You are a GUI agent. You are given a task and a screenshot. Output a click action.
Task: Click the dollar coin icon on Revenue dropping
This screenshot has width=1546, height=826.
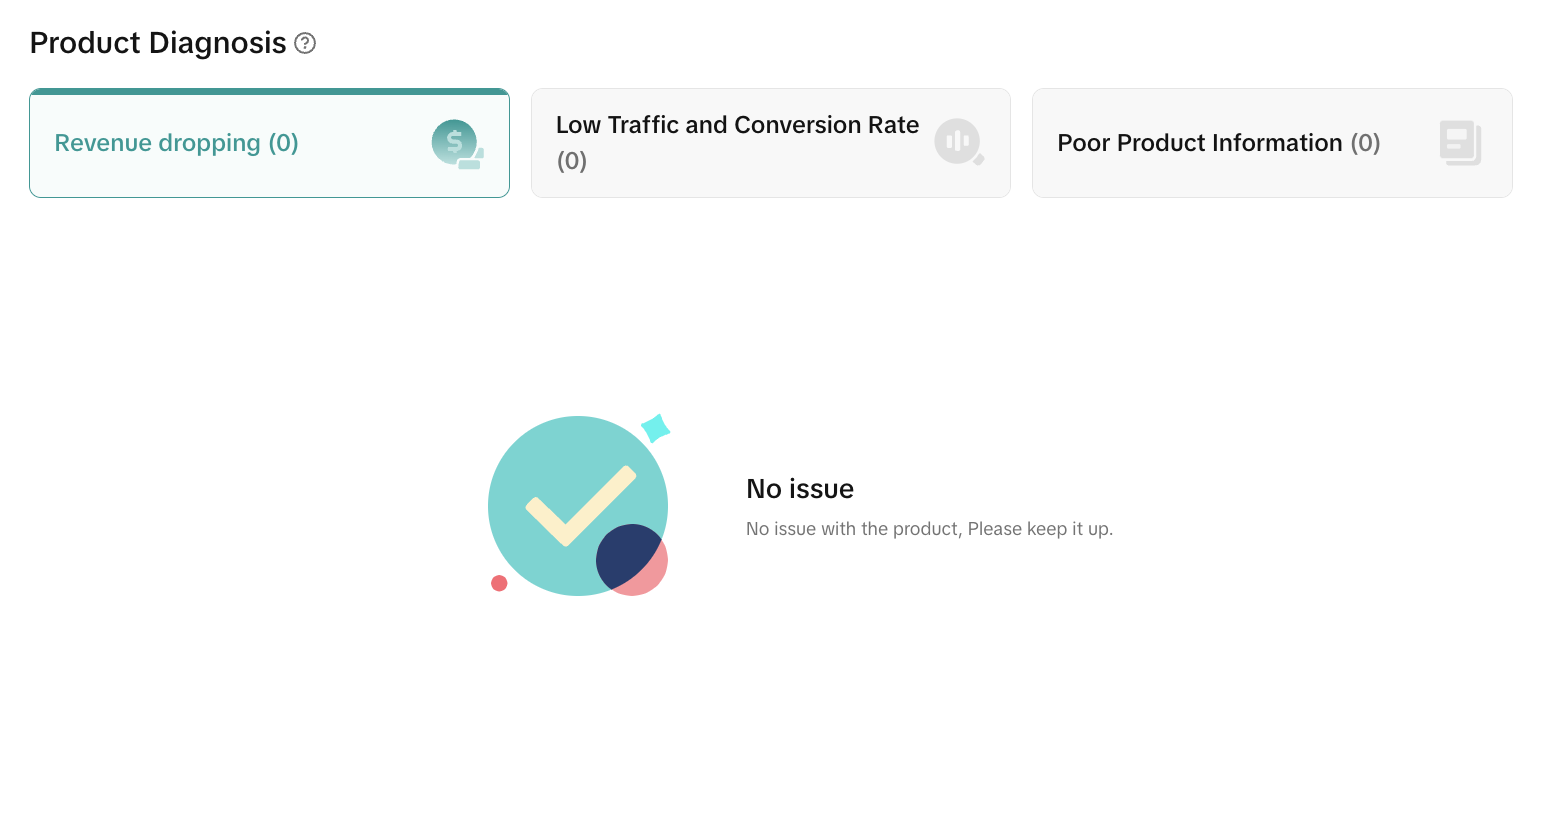point(457,143)
